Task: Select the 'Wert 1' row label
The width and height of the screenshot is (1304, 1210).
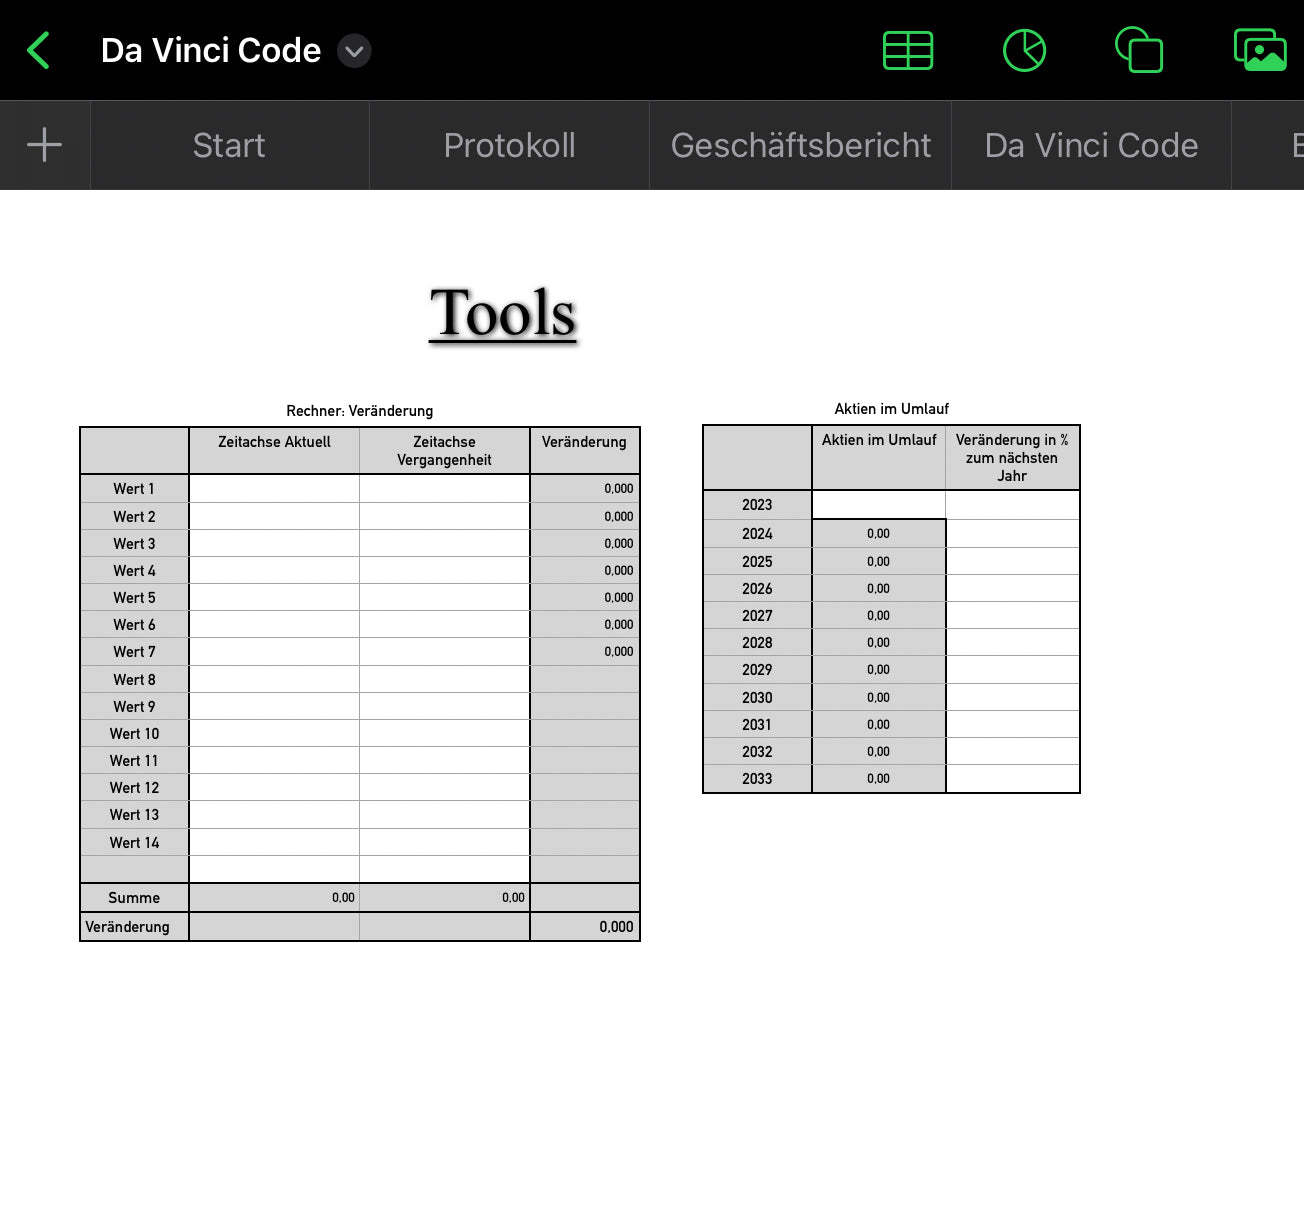Action: tap(134, 489)
